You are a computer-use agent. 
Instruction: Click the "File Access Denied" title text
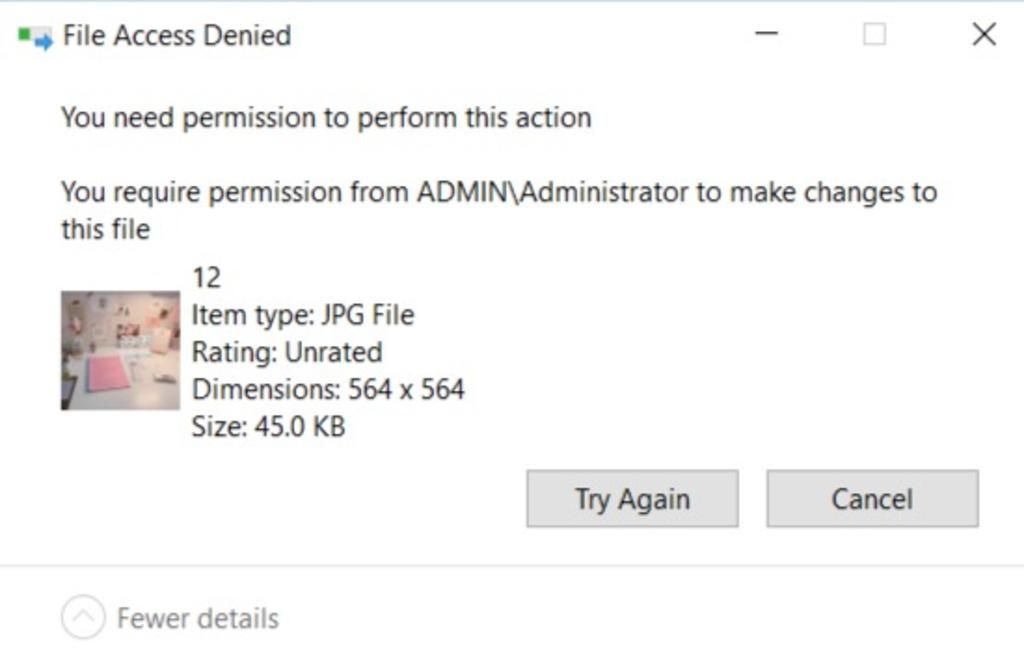[177, 36]
